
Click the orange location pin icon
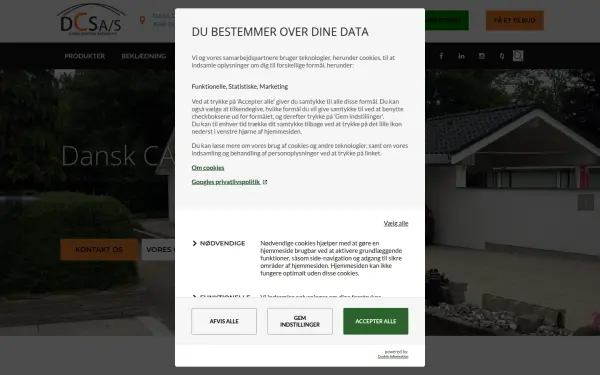142,20
